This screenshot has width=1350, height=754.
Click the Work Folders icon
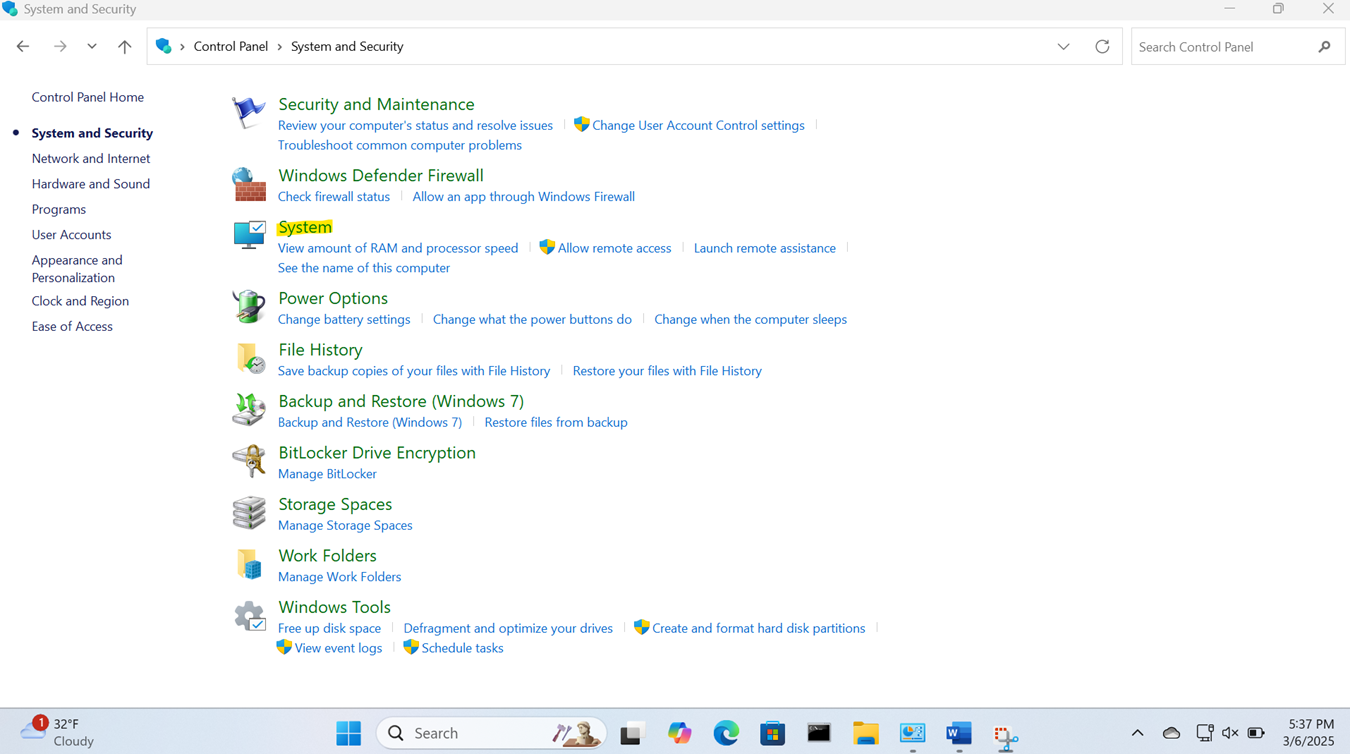249,564
